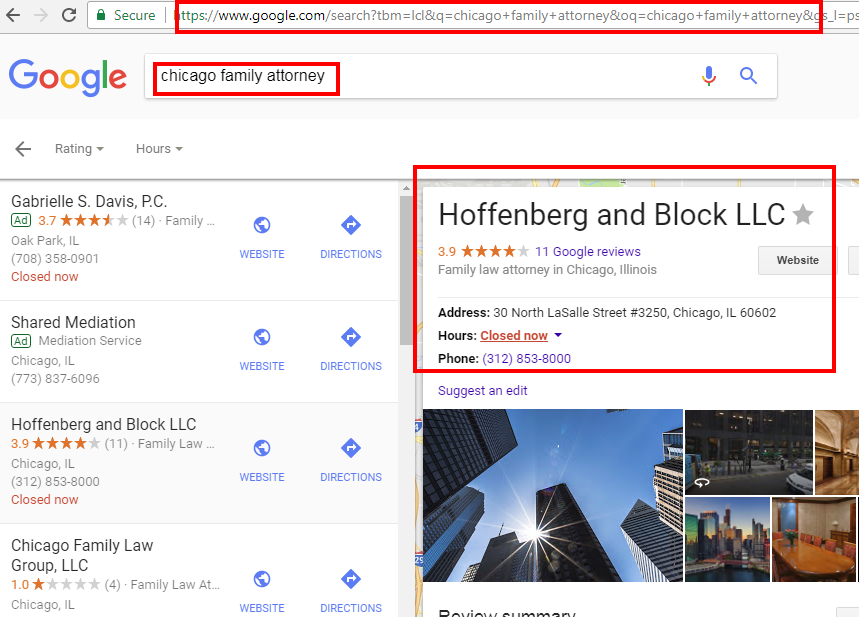This screenshot has height=617, width=859.
Task: Click the Ad badge on Shared Mediation
Action: [21, 341]
